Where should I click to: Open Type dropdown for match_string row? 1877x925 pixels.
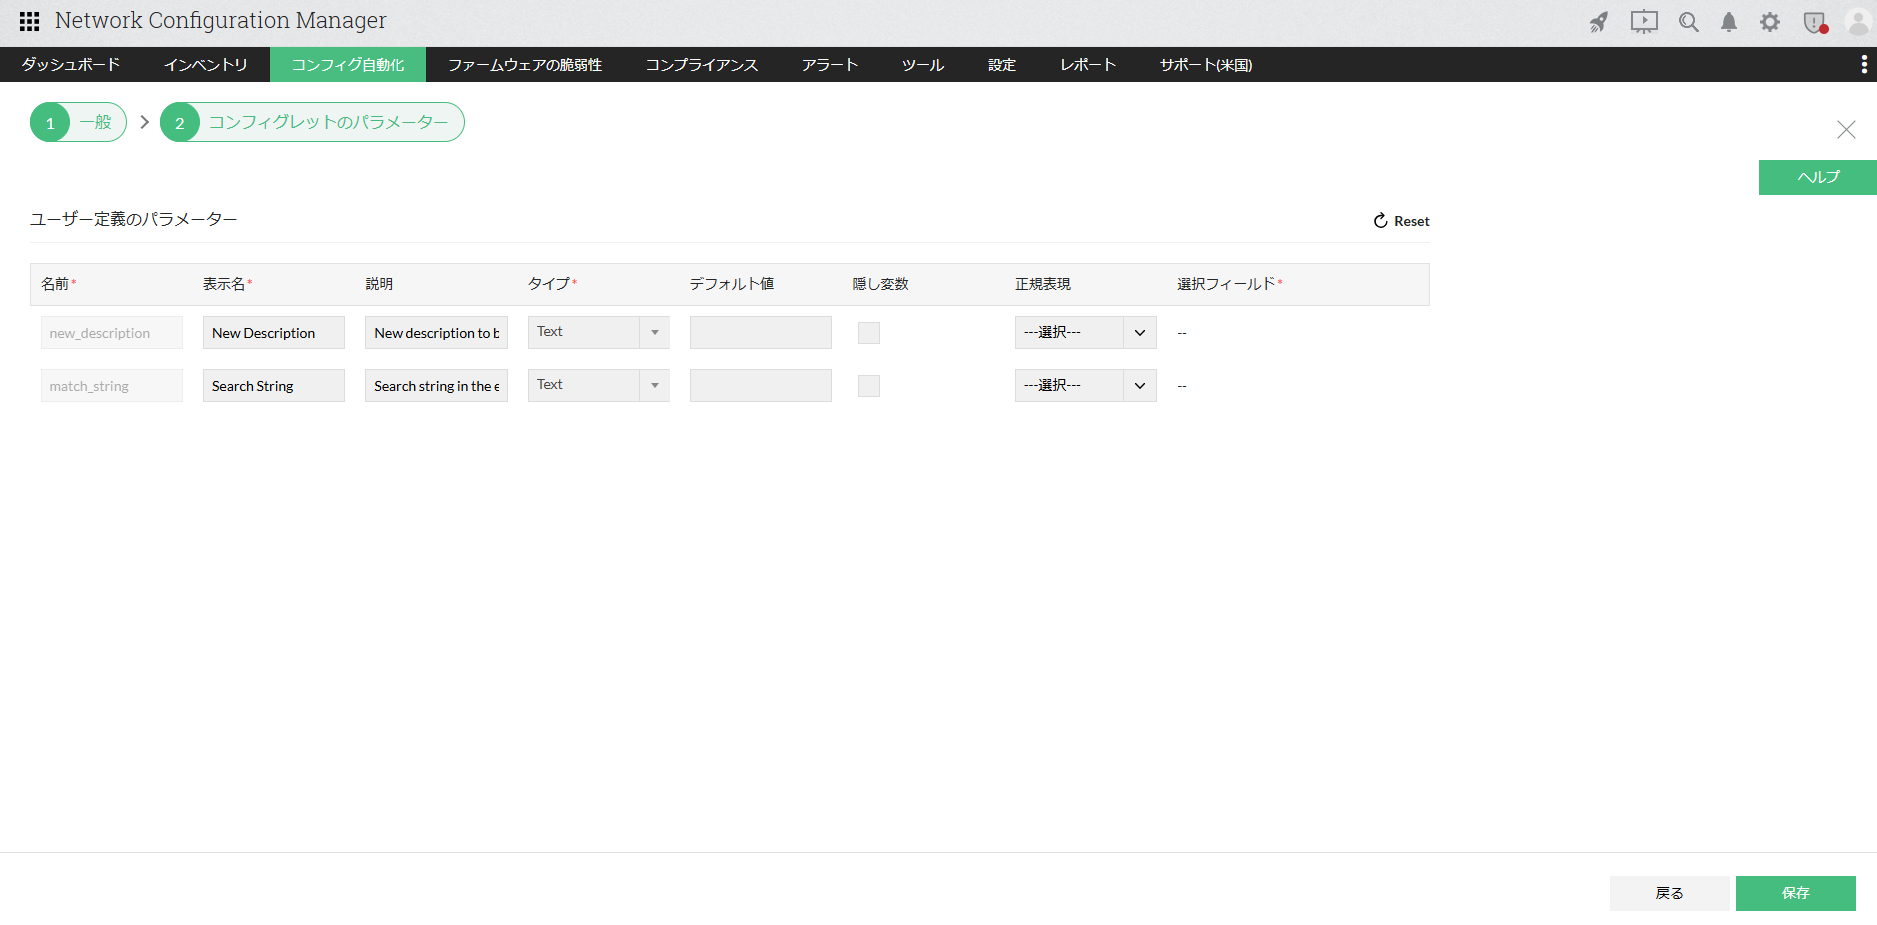599,385
